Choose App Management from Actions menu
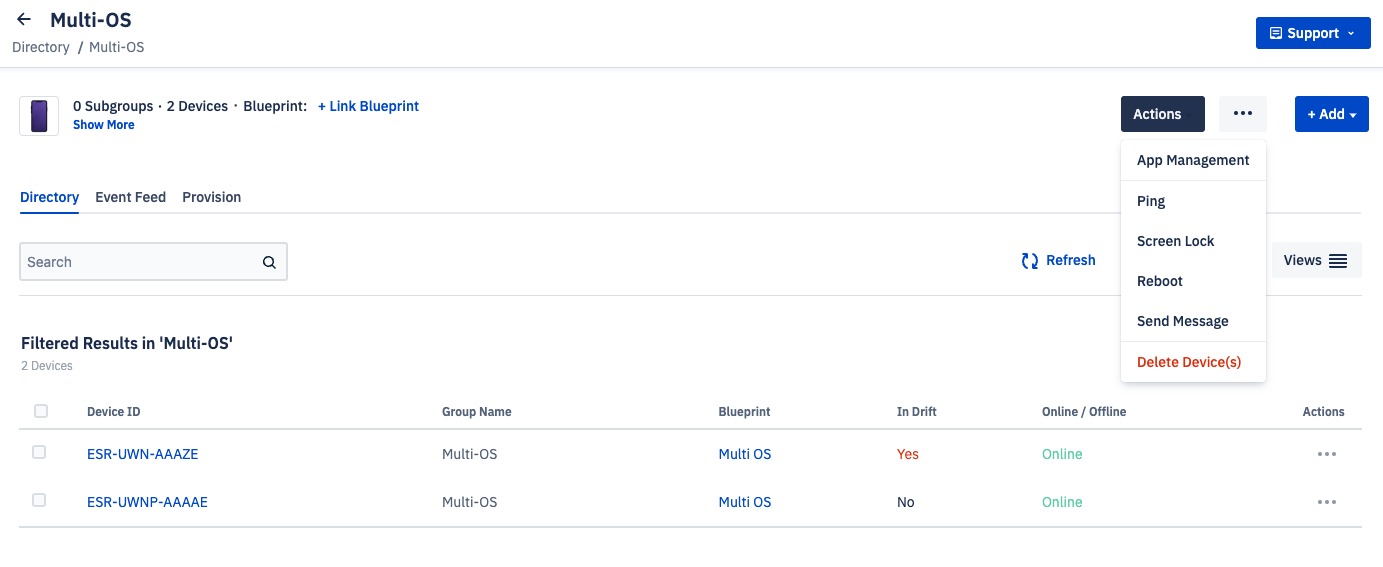The image size is (1383, 567). click(1193, 160)
